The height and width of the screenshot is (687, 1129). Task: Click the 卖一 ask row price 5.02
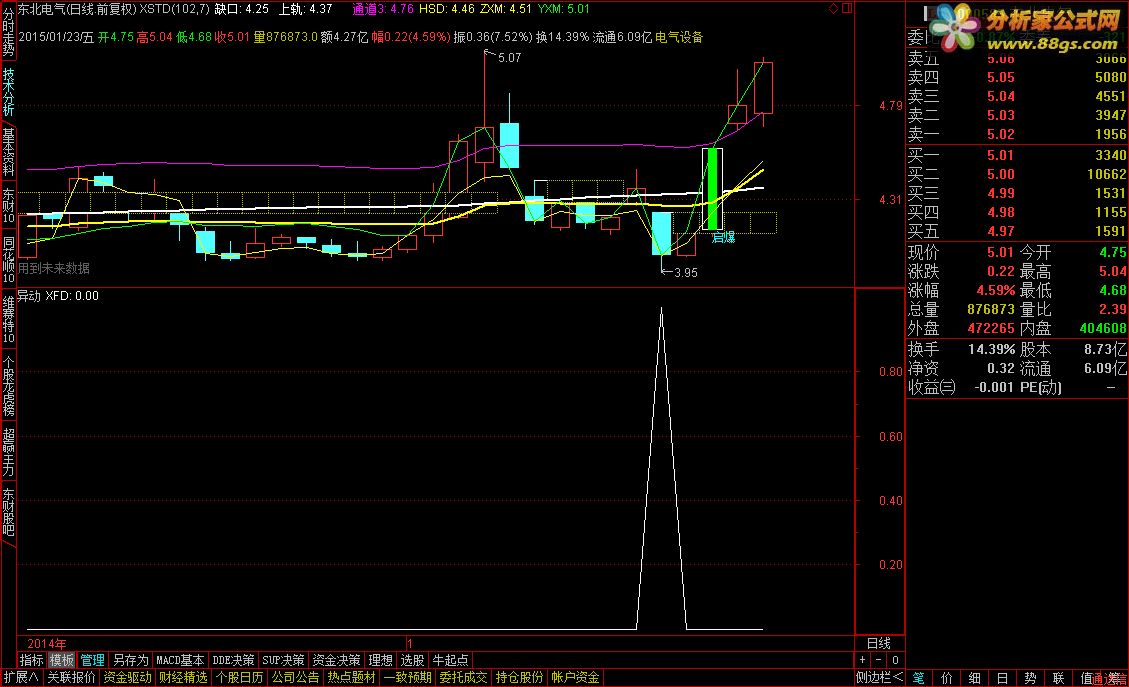coord(1000,134)
